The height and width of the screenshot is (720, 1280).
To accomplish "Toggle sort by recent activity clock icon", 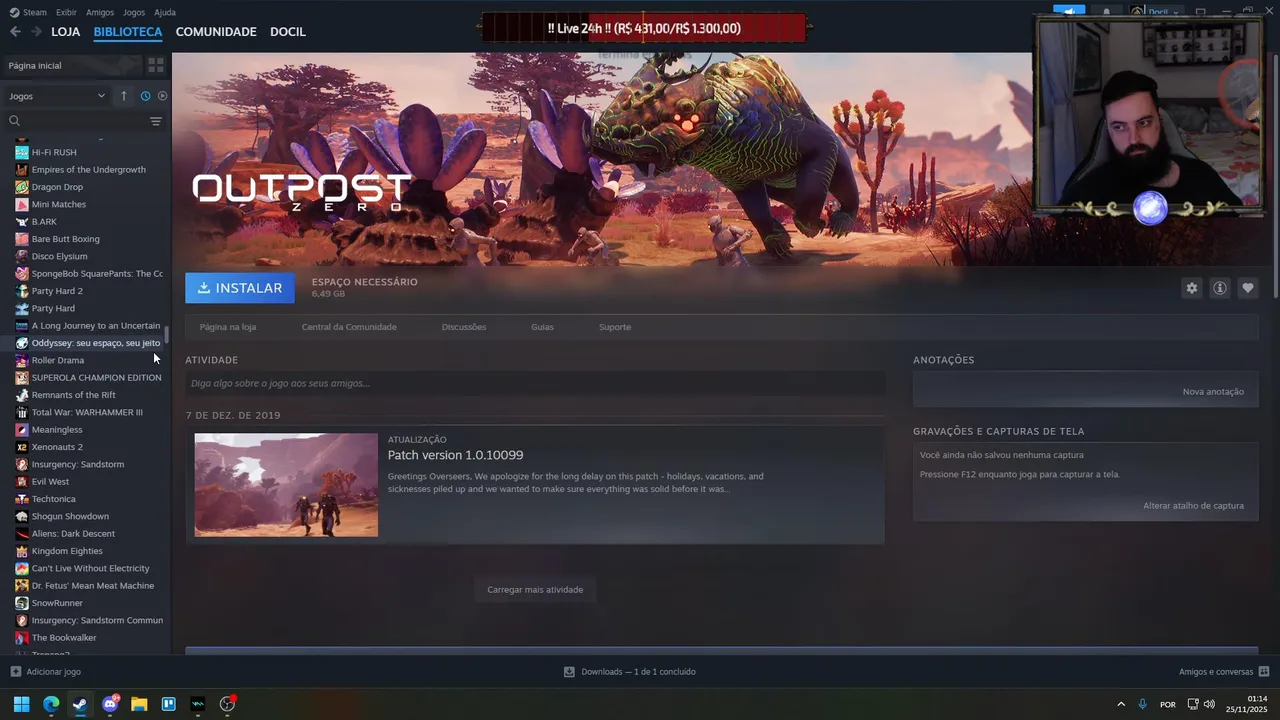I will point(145,96).
